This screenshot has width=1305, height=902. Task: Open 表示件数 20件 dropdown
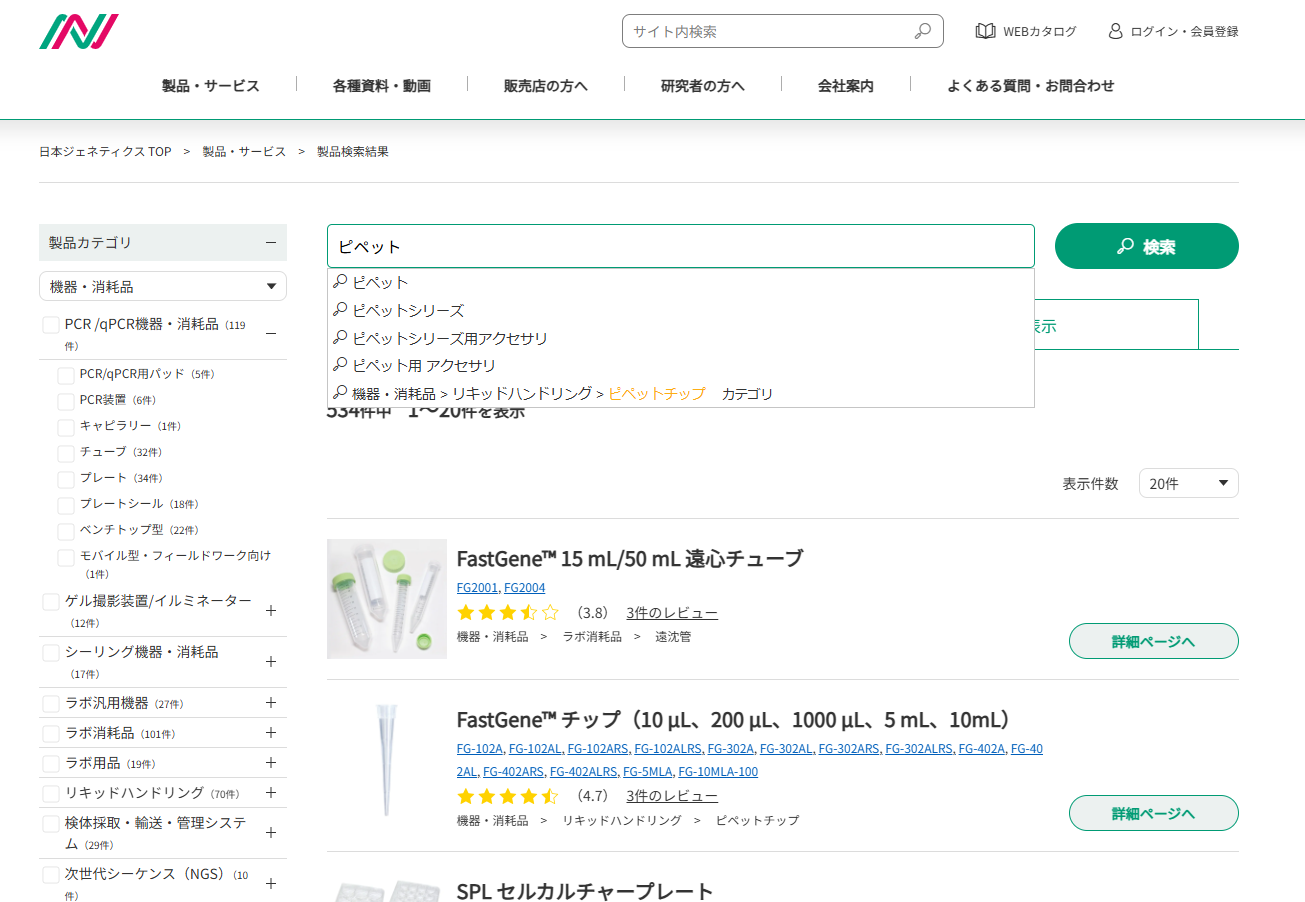point(1189,483)
